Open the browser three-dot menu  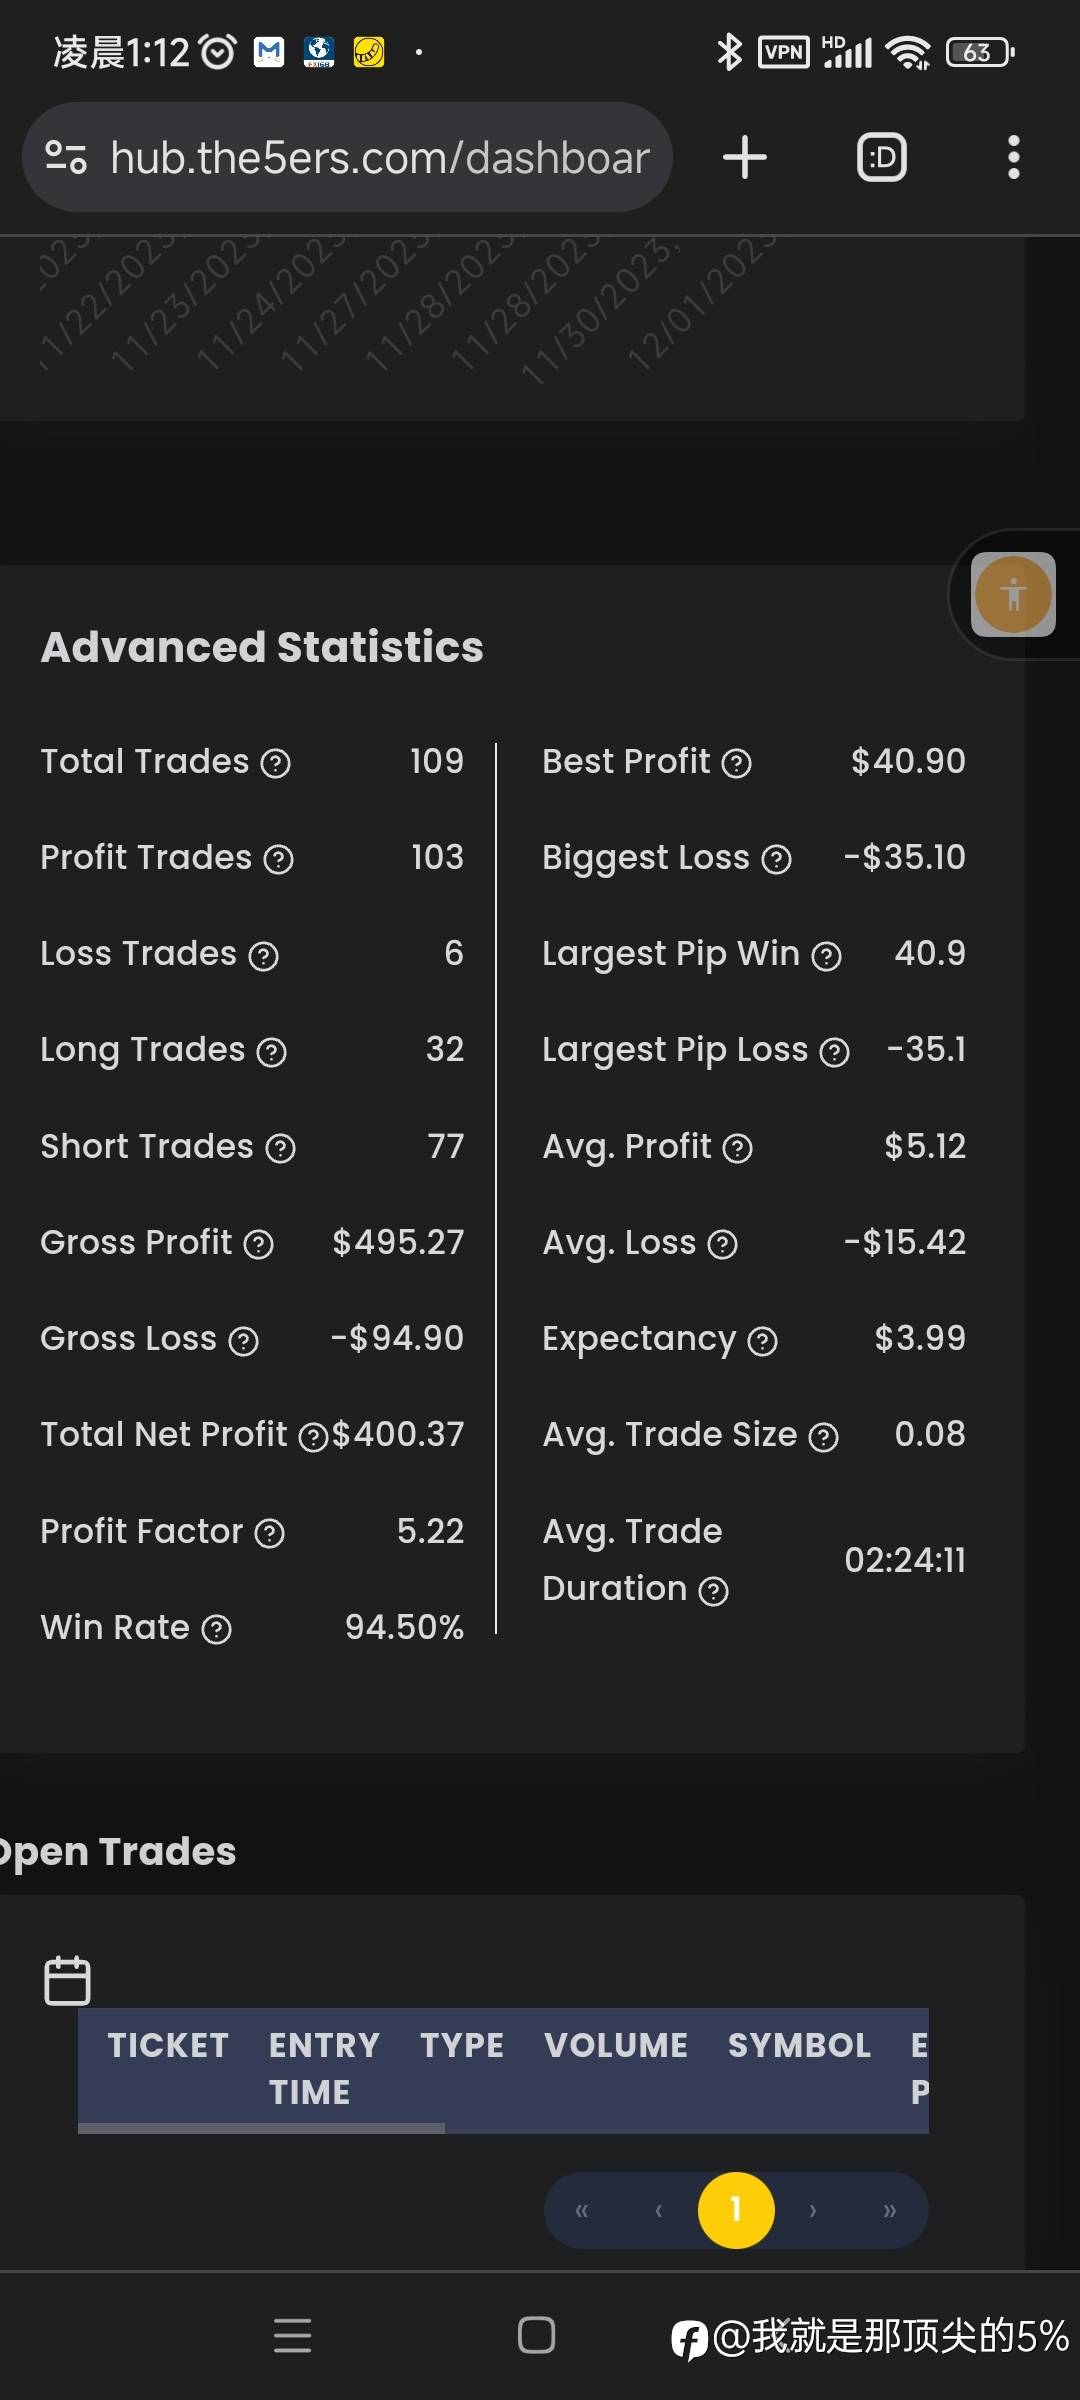click(x=1013, y=157)
